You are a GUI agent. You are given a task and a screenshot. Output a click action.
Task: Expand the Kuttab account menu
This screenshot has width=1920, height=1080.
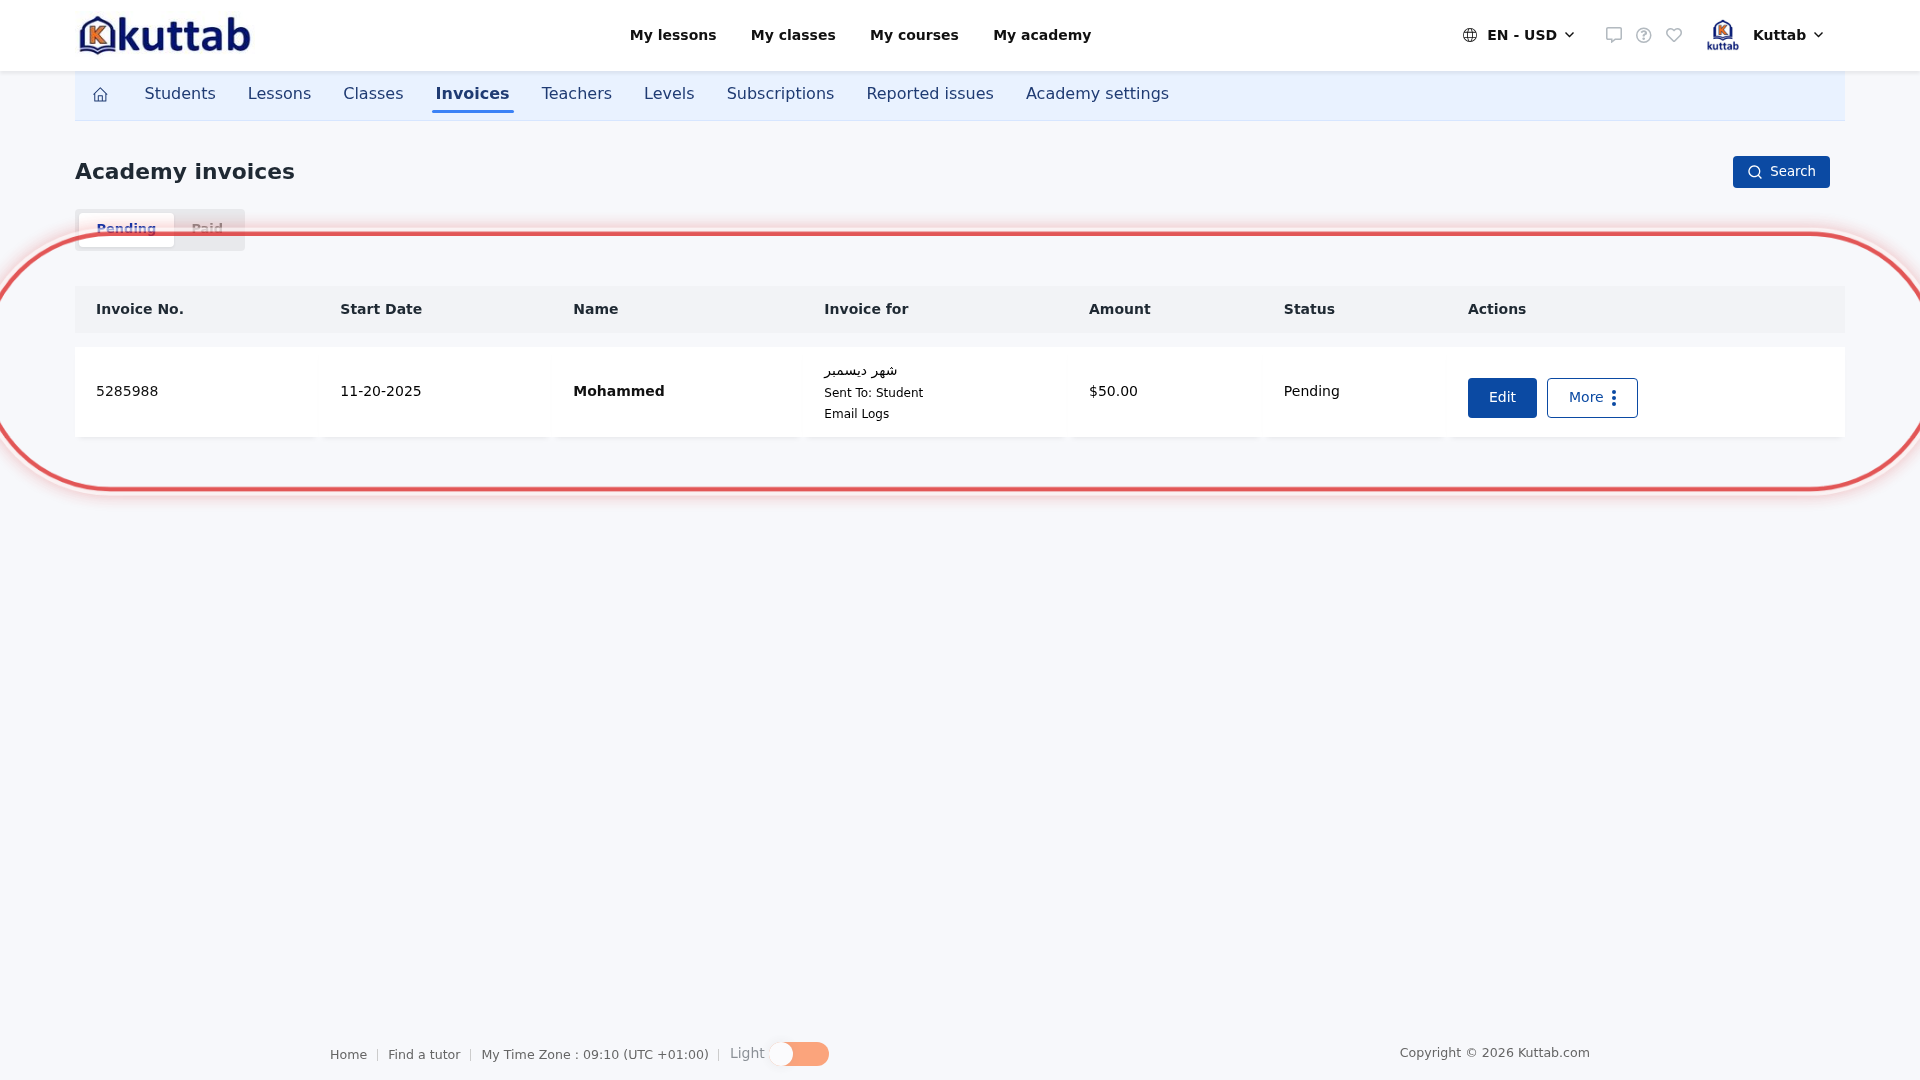[1788, 35]
